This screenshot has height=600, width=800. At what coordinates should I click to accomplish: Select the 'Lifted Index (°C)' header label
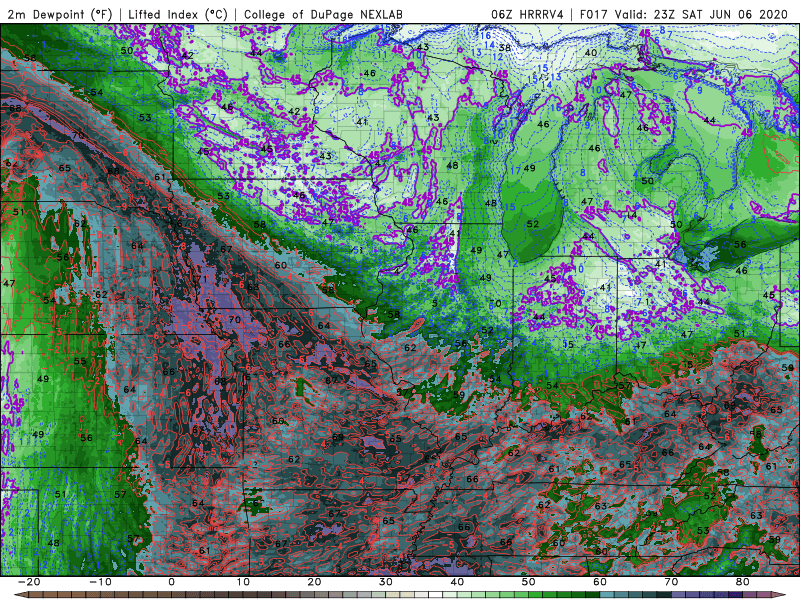point(177,14)
